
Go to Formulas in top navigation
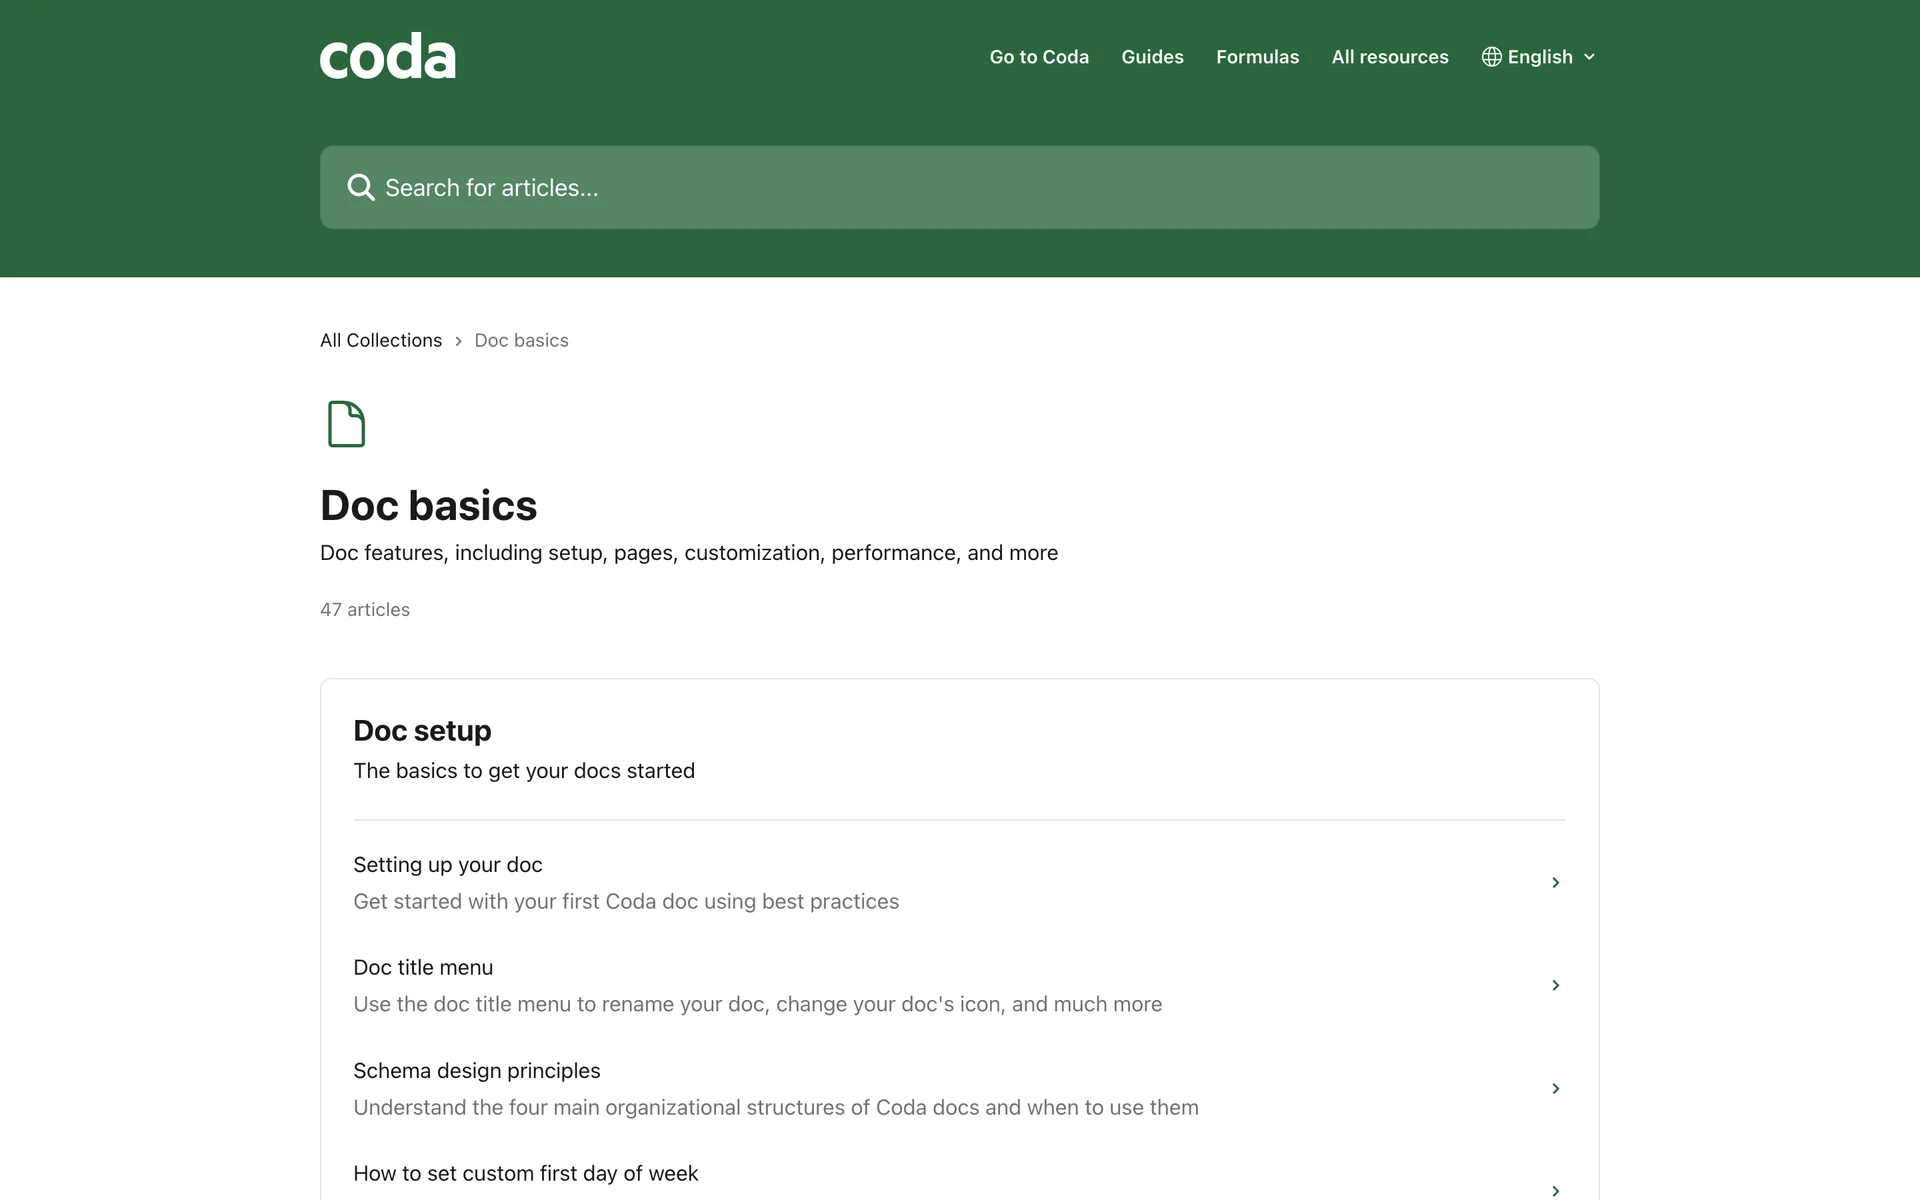click(x=1257, y=57)
